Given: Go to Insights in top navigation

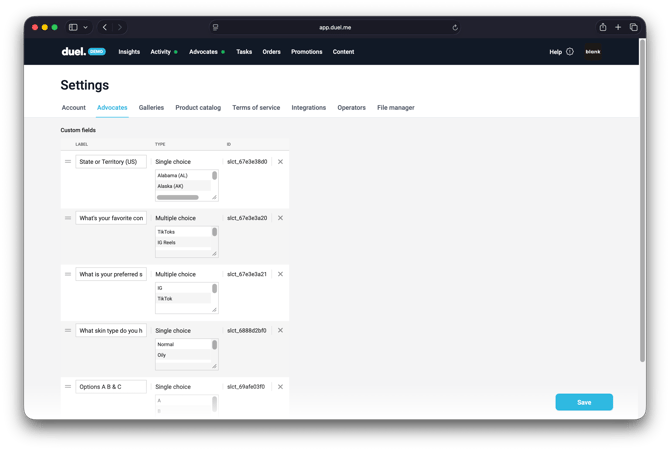Looking at the screenshot, I should pyautogui.click(x=129, y=52).
